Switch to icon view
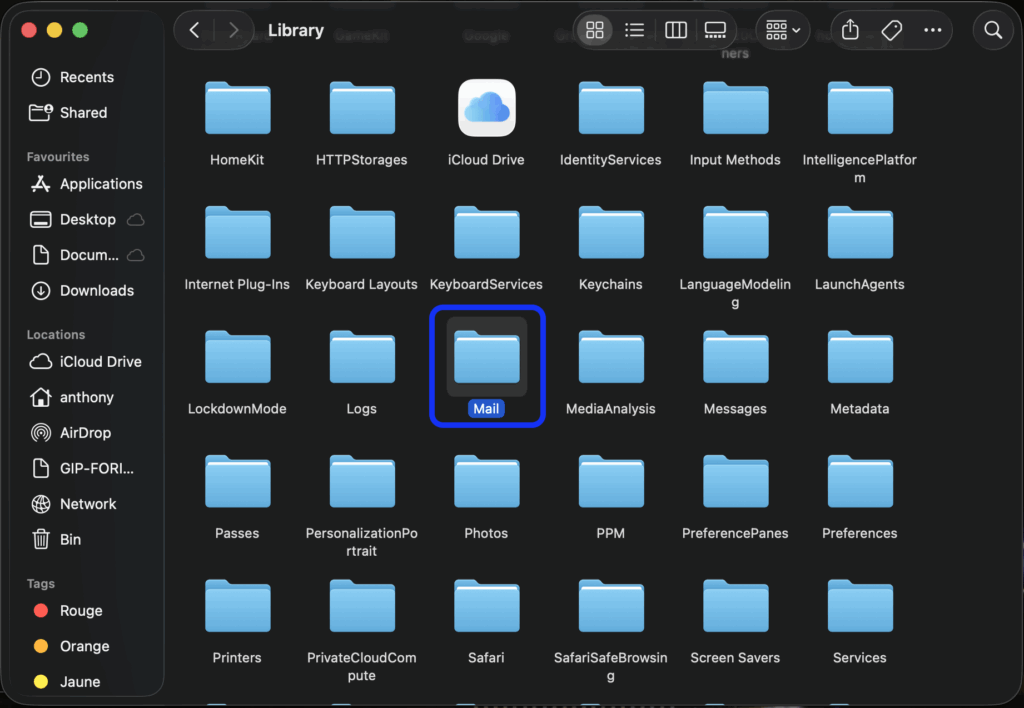 tap(594, 30)
